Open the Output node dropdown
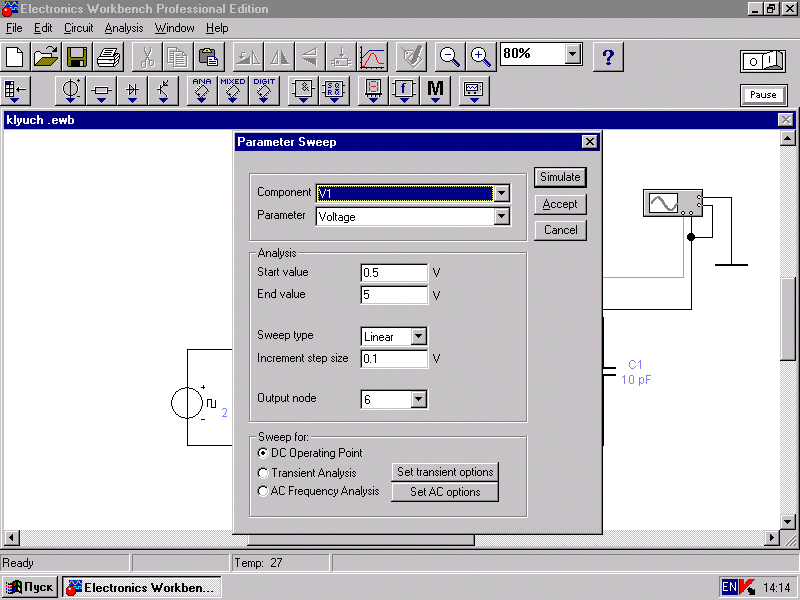The image size is (800, 600). click(418, 399)
